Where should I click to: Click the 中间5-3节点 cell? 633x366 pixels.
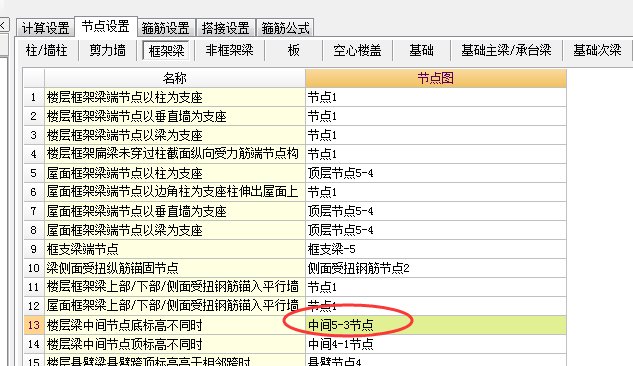[436, 325]
